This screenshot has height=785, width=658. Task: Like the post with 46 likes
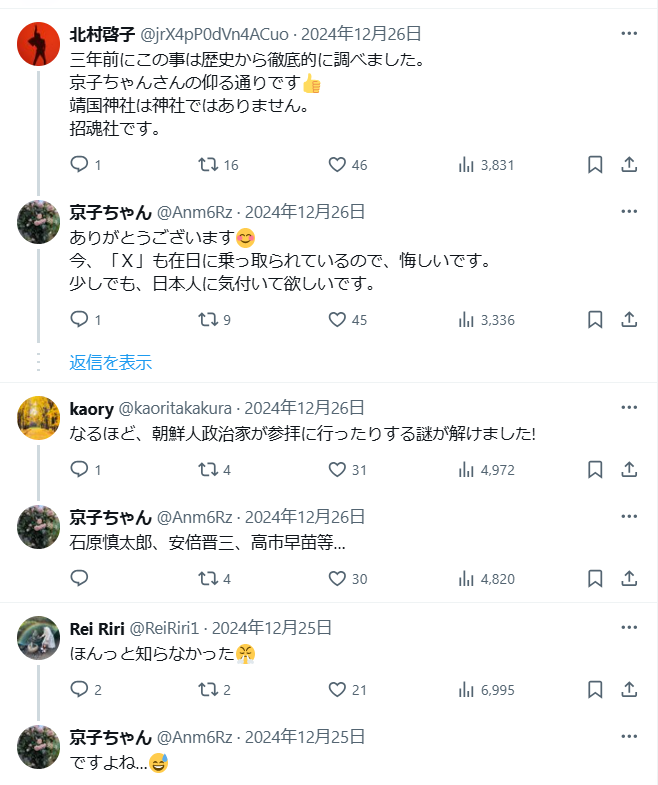[337, 165]
